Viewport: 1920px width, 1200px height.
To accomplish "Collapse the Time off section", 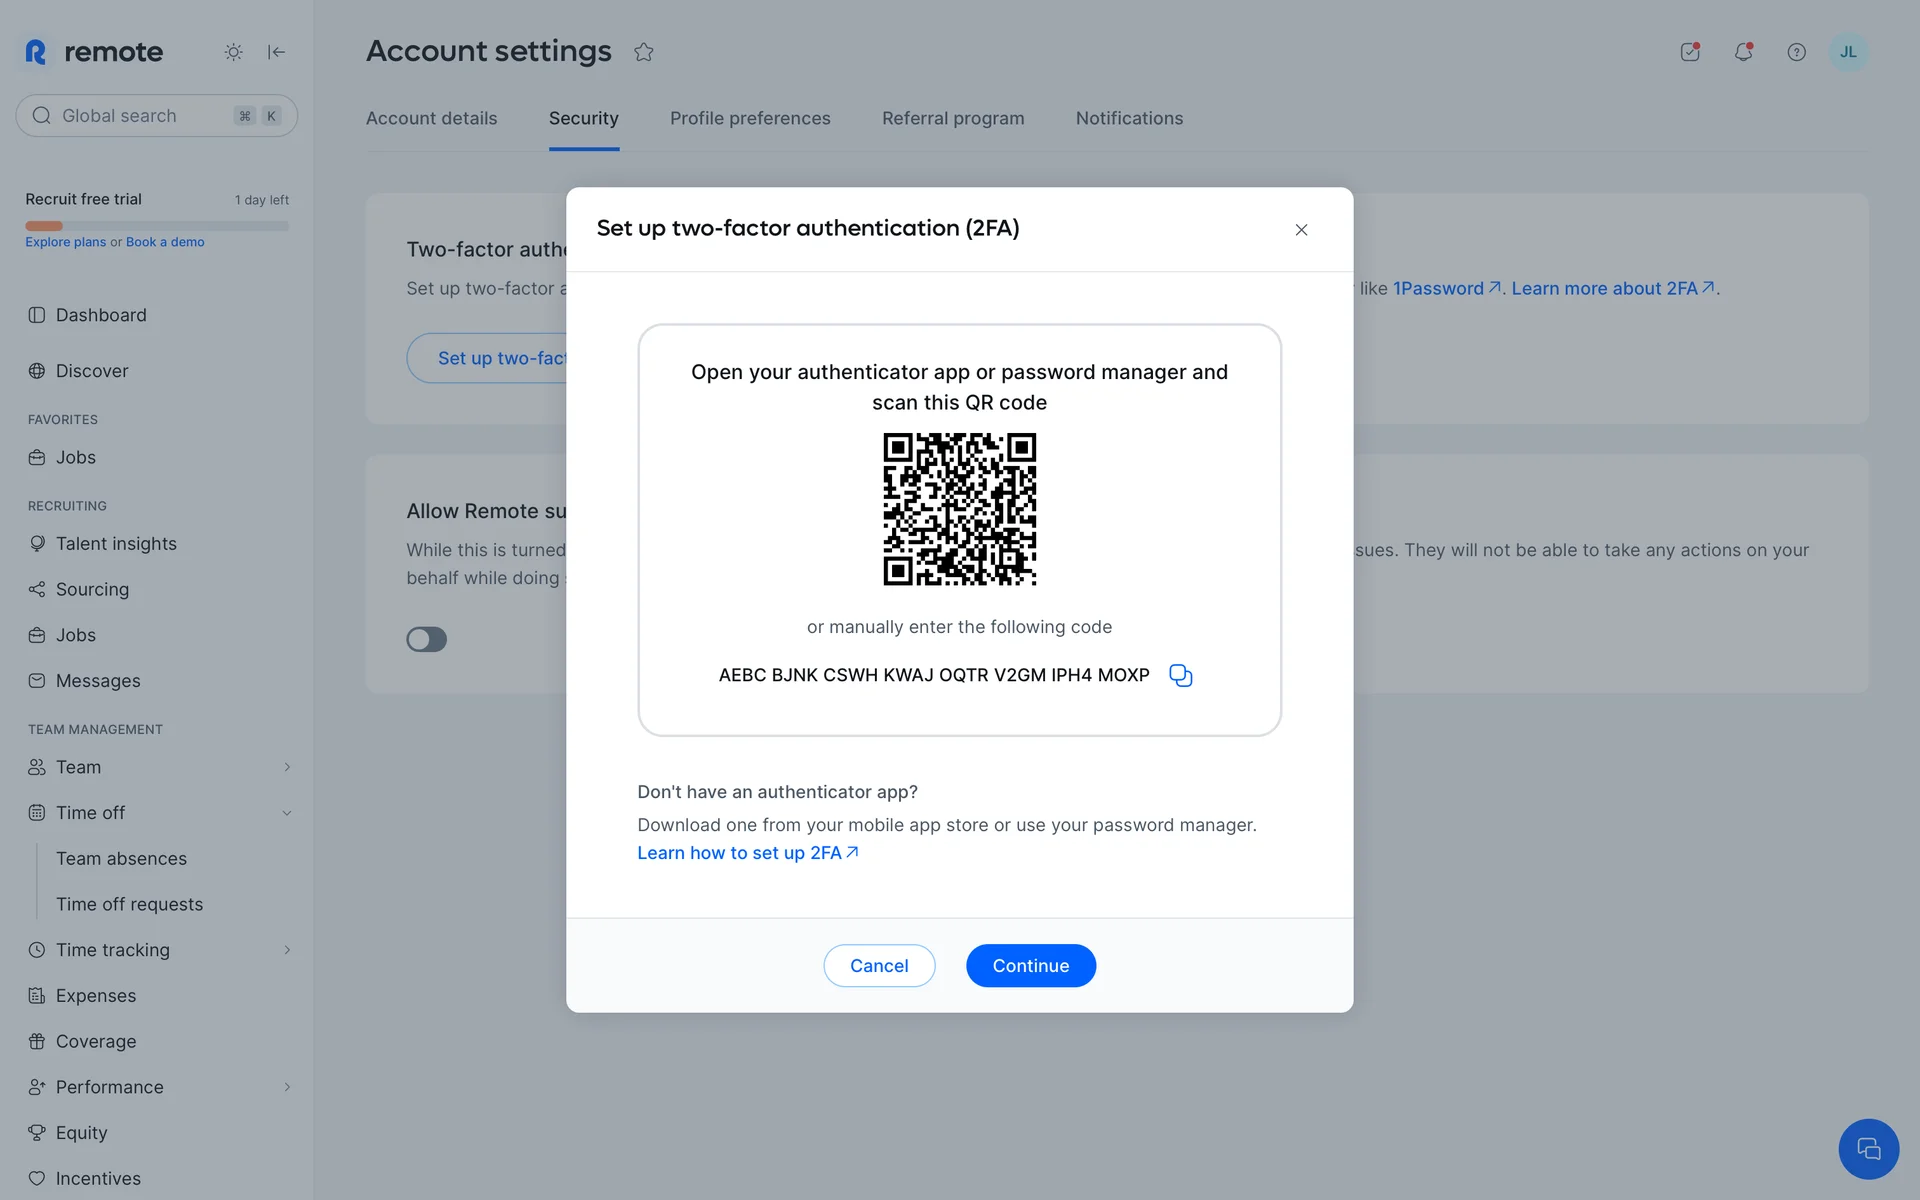I will [287, 813].
